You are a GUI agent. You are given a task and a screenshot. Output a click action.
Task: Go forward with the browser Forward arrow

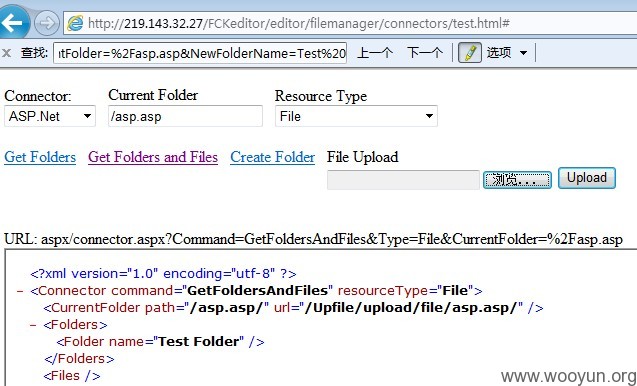pyautogui.click(x=47, y=23)
